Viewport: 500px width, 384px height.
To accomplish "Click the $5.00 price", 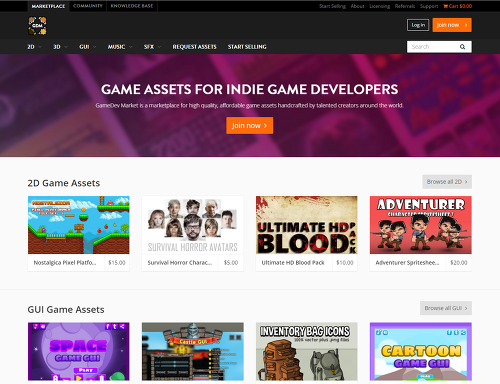I will coord(231,263).
